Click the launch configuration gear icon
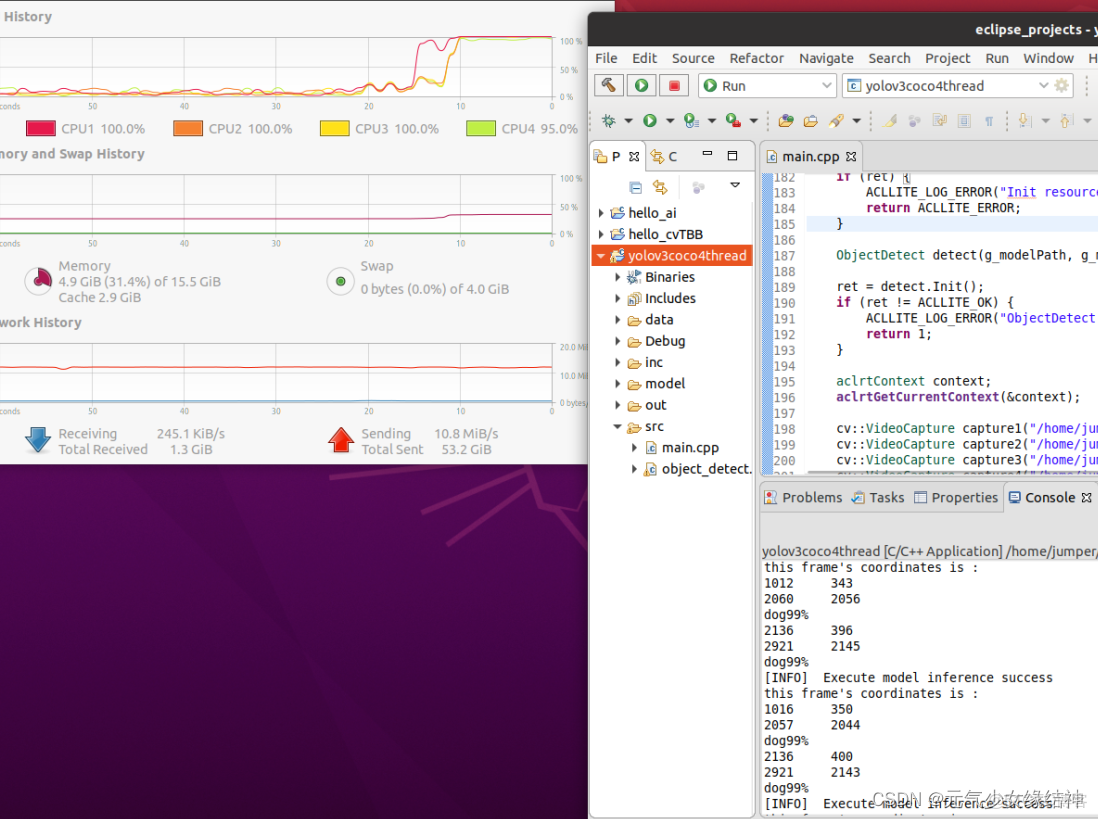The image size is (1098, 819). (x=1062, y=86)
